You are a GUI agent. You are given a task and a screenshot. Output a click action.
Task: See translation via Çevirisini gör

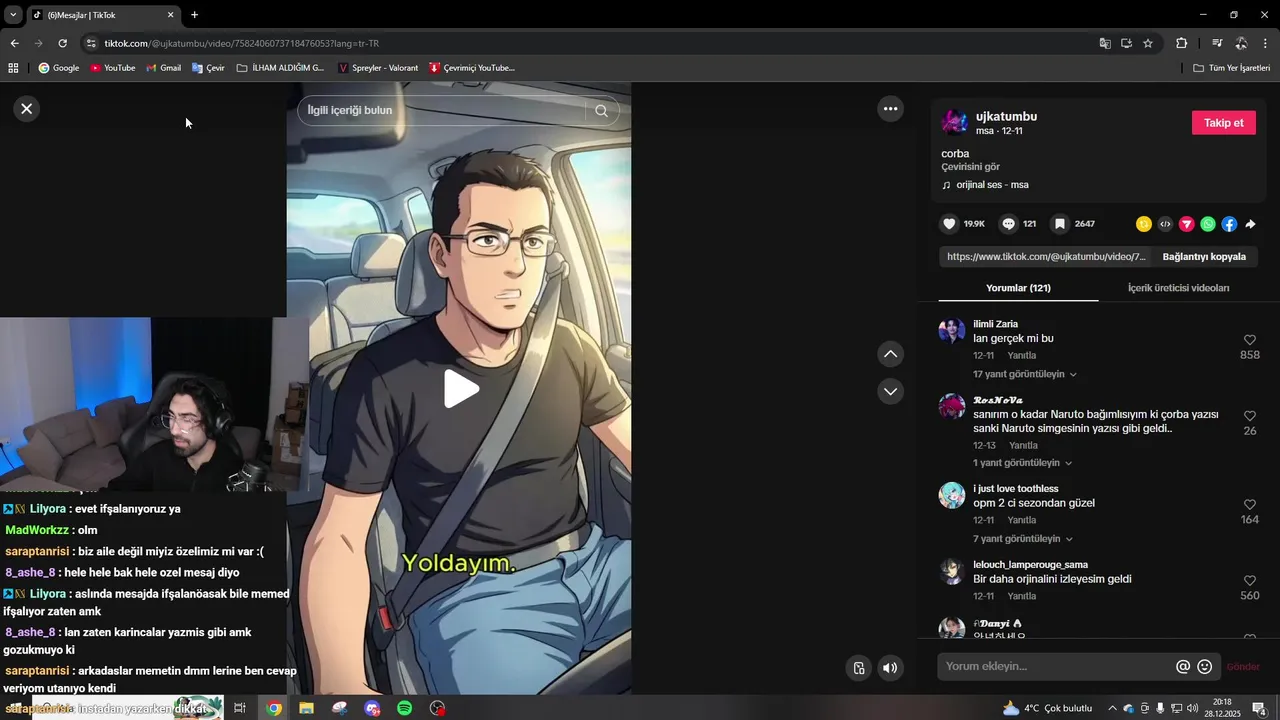(x=970, y=167)
